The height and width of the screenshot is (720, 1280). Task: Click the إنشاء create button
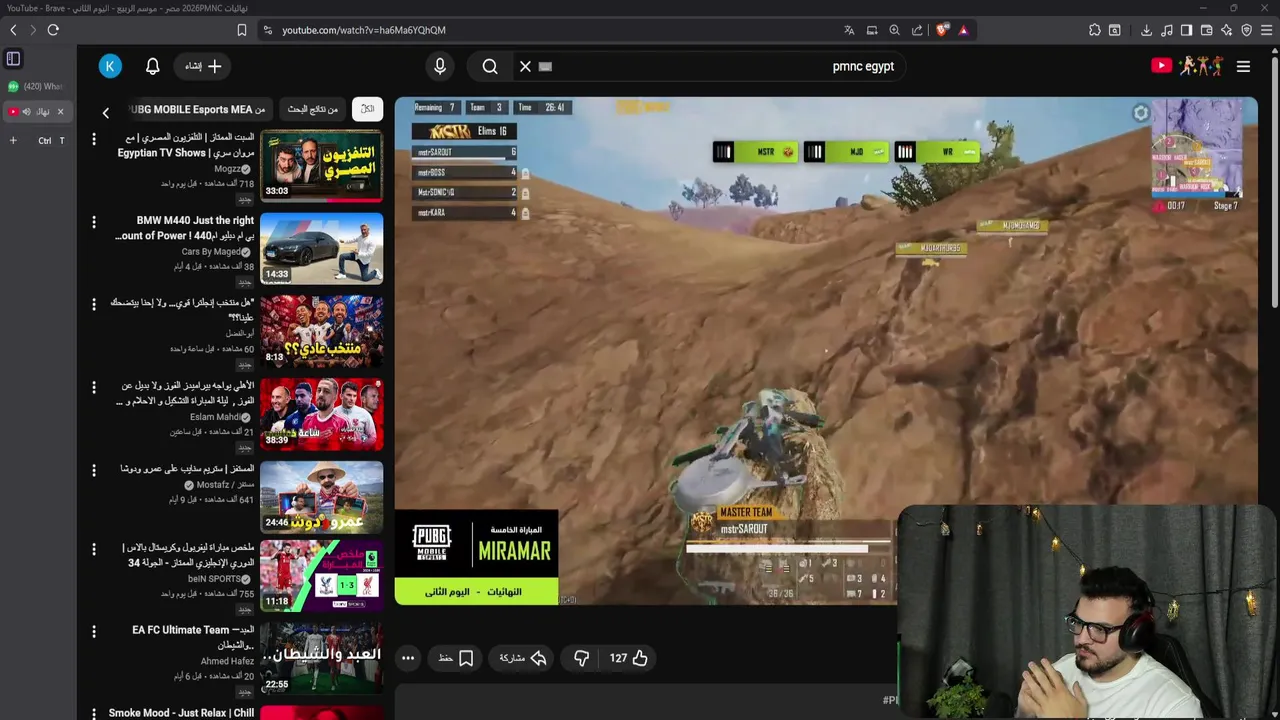204,66
